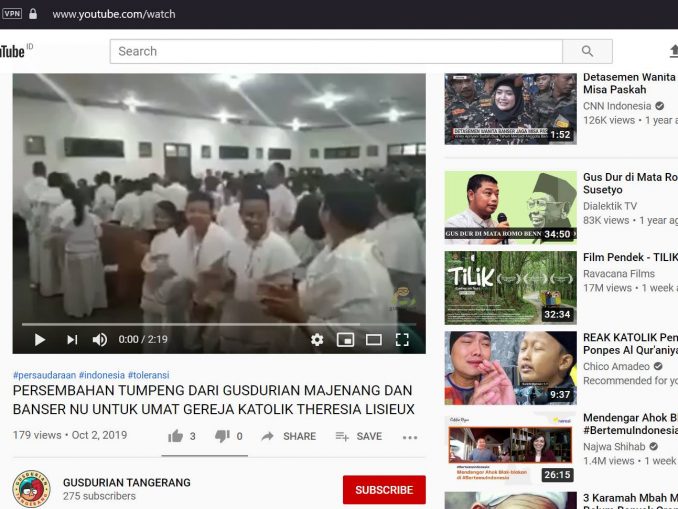This screenshot has width=678, height=509.
Task: Click the #persaudaraan hashtag
Action: [45, 375]
